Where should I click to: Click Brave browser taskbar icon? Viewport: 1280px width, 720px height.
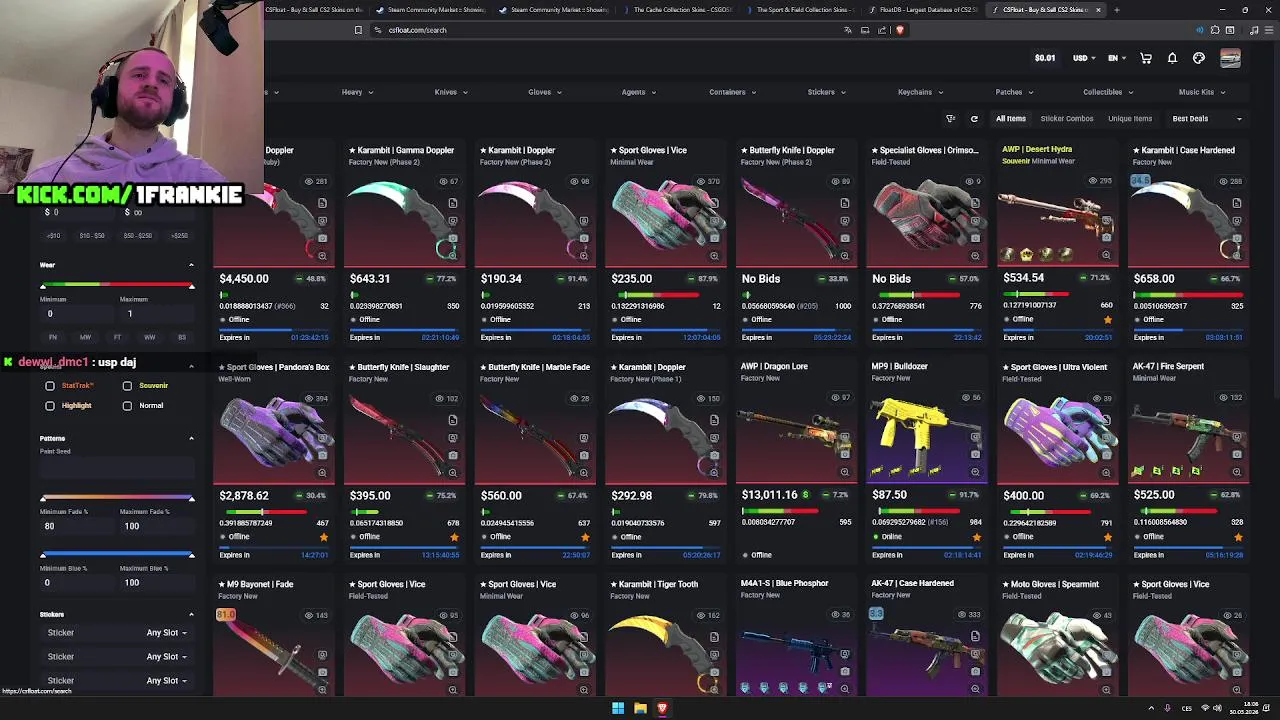[662, 709]
